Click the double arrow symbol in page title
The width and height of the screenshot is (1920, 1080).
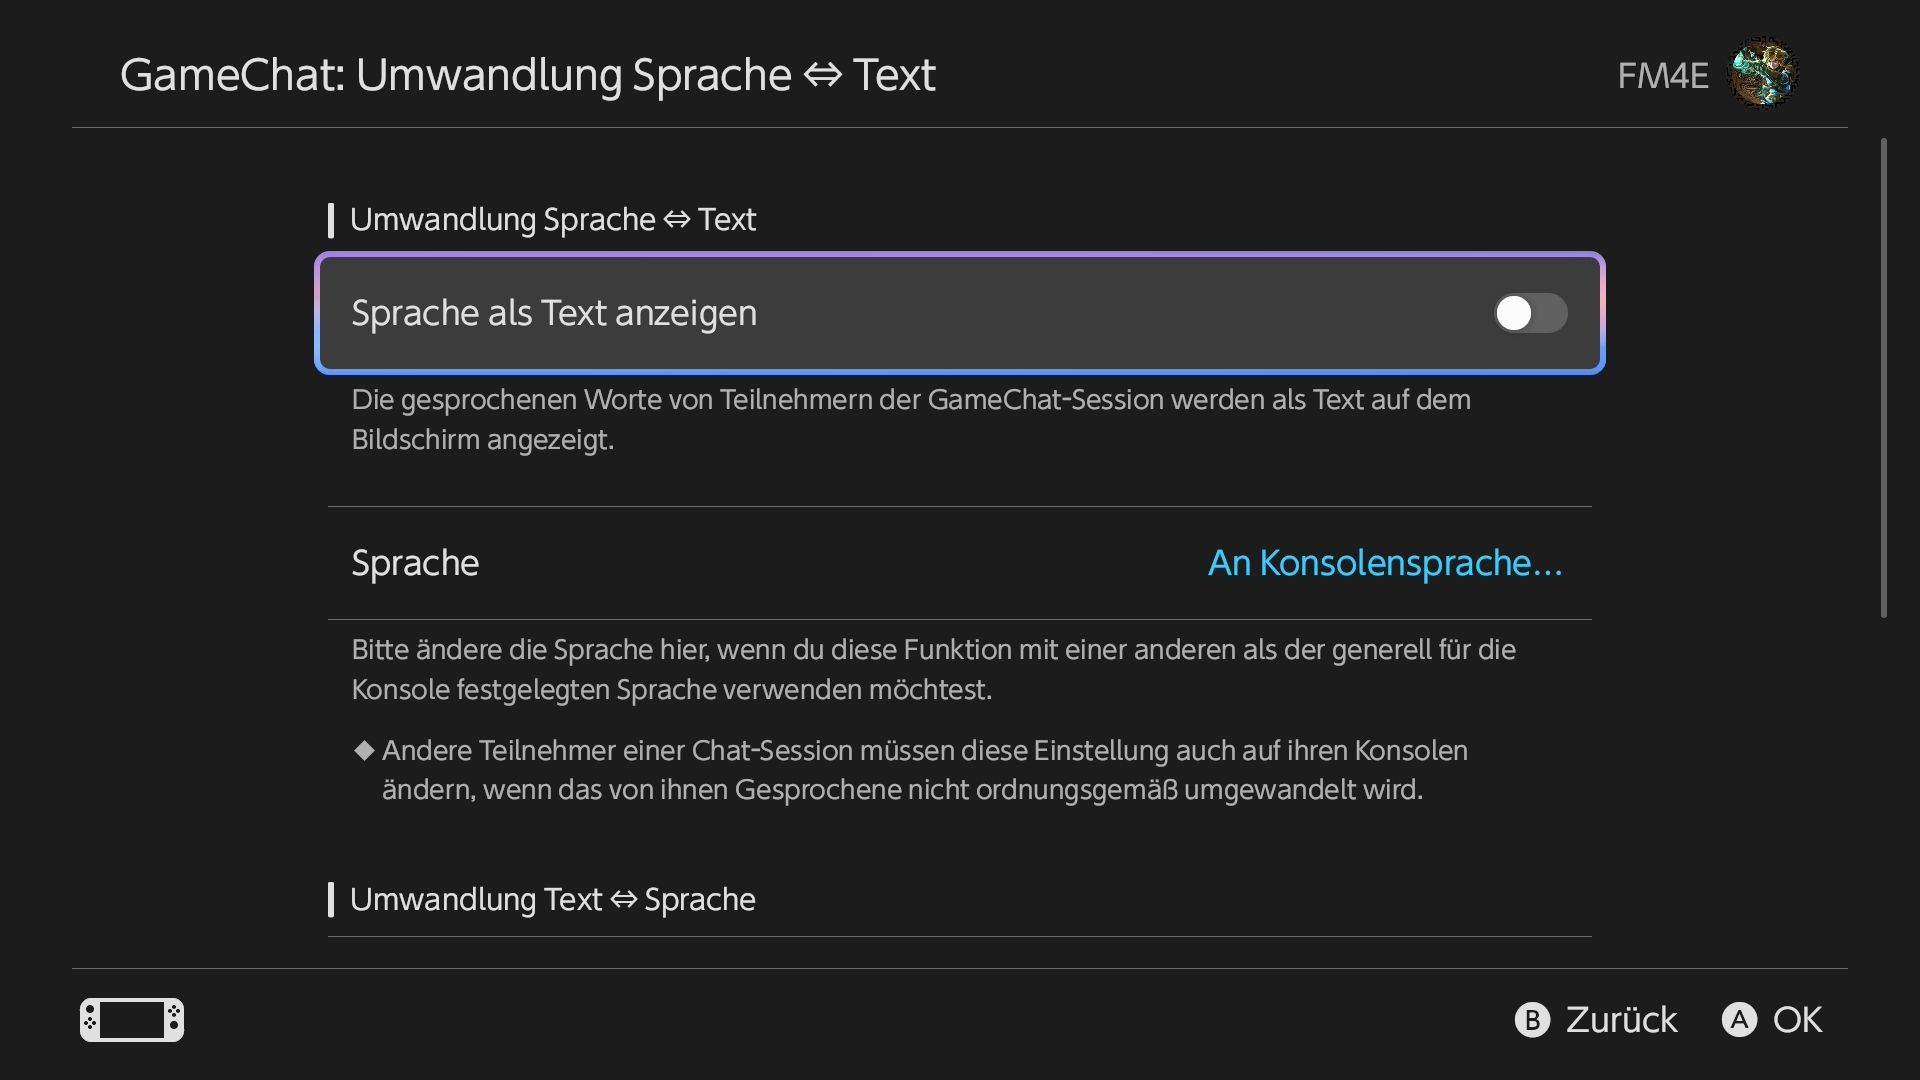pyautogui.click(x=822, y=75)
